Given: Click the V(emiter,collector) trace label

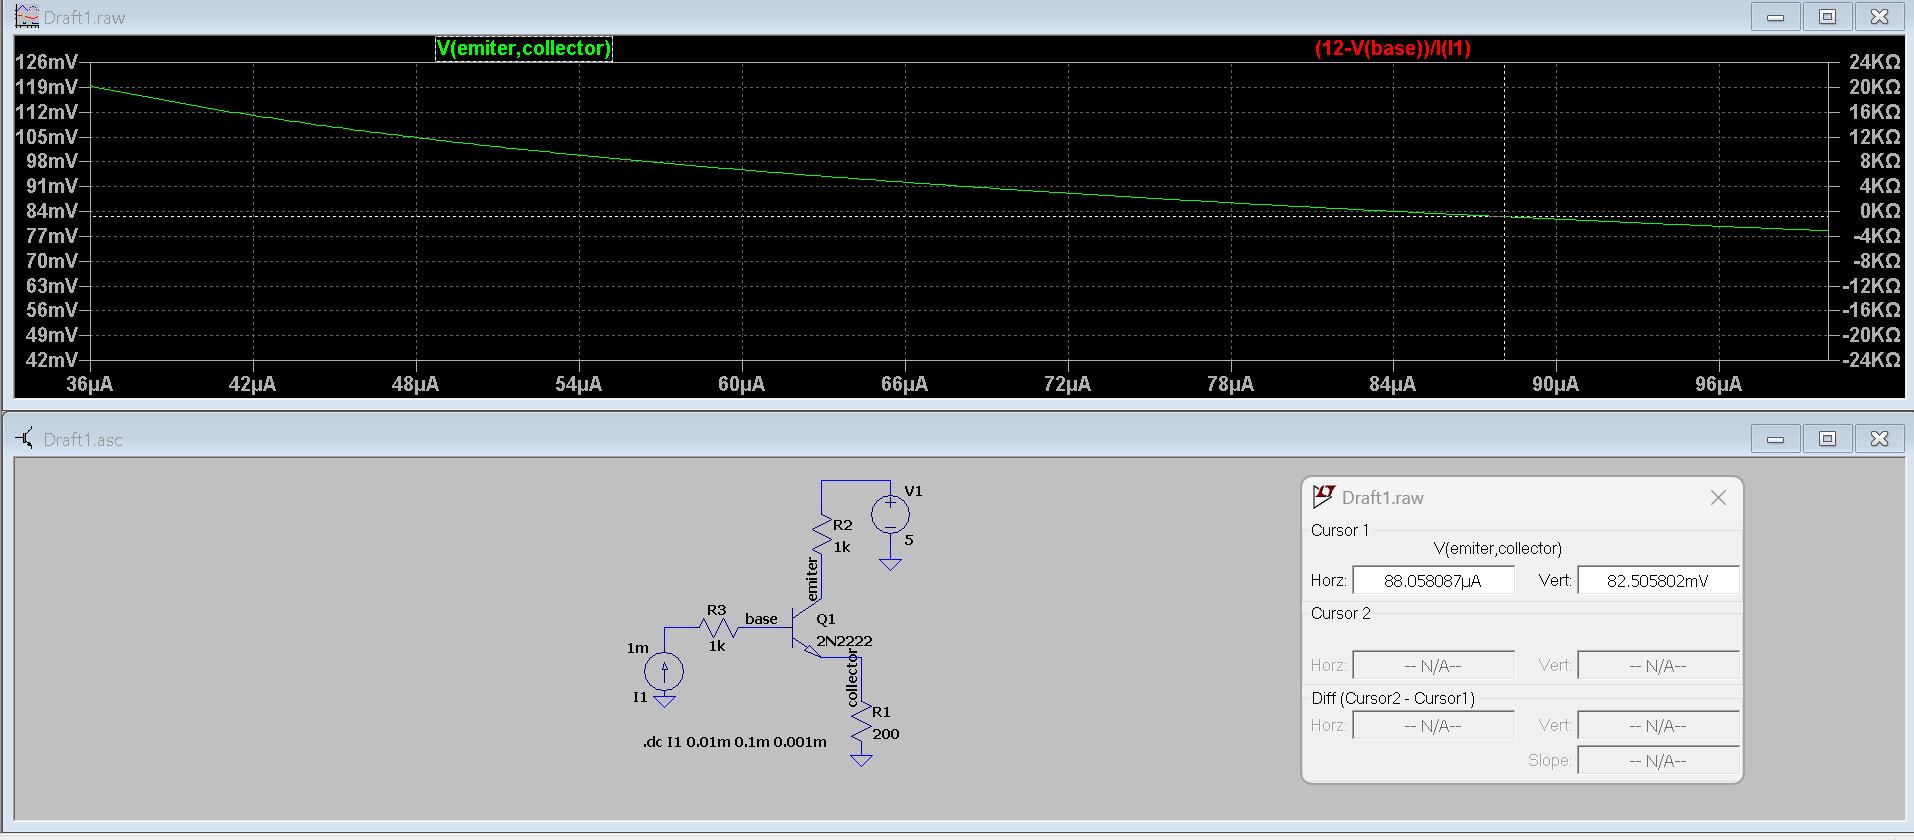Looking at the screenshot, I should [x=523, y=48].
